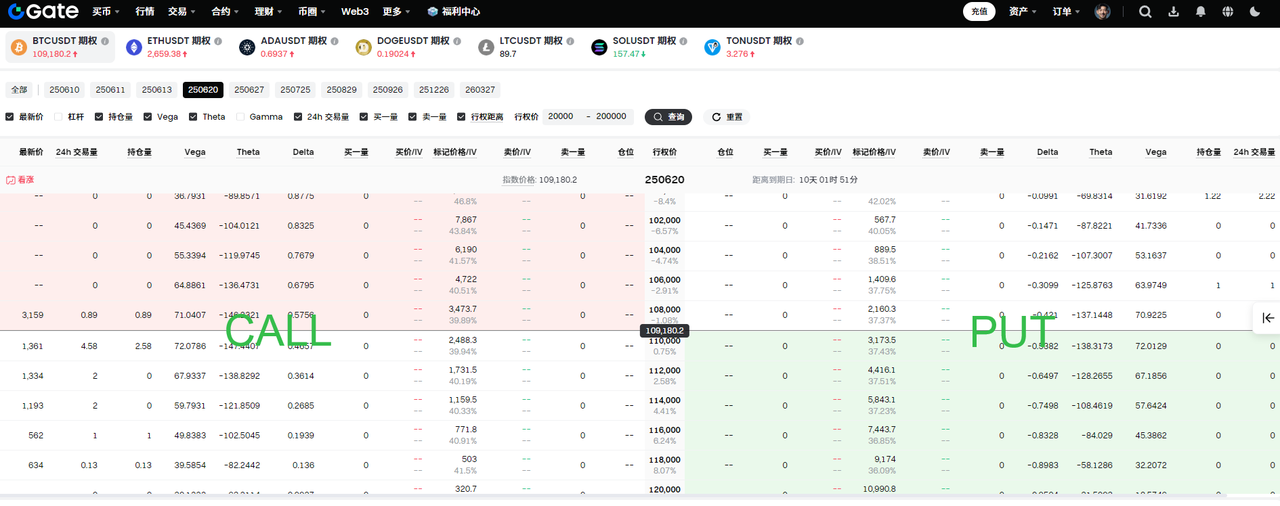Open the notifications bell
This screenshot has width=1280, height=506.
(x=1200, y=12)
